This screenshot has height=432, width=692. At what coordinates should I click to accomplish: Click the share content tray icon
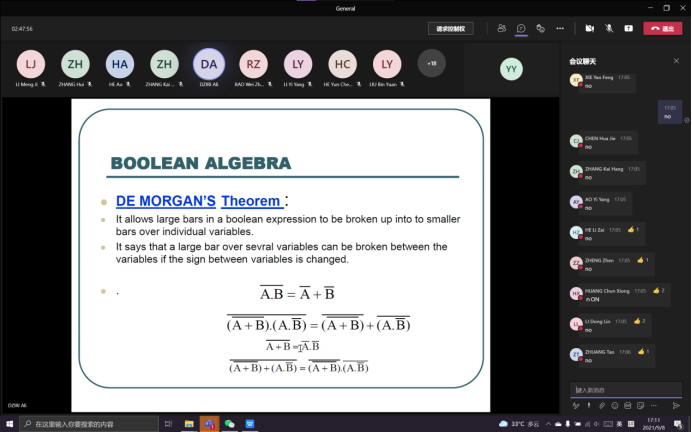(629, 29)
